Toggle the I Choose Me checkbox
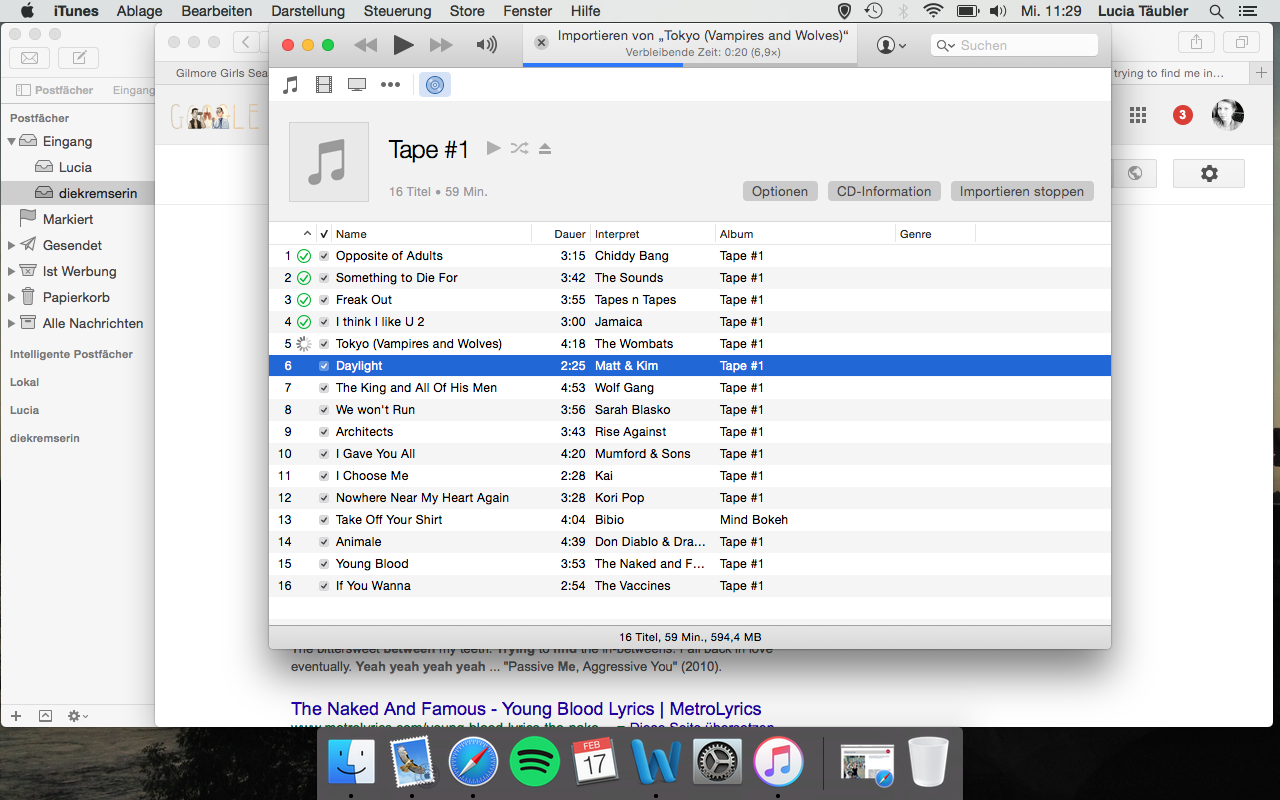Viewport: 1280px width, 800px height. (324, 476)
